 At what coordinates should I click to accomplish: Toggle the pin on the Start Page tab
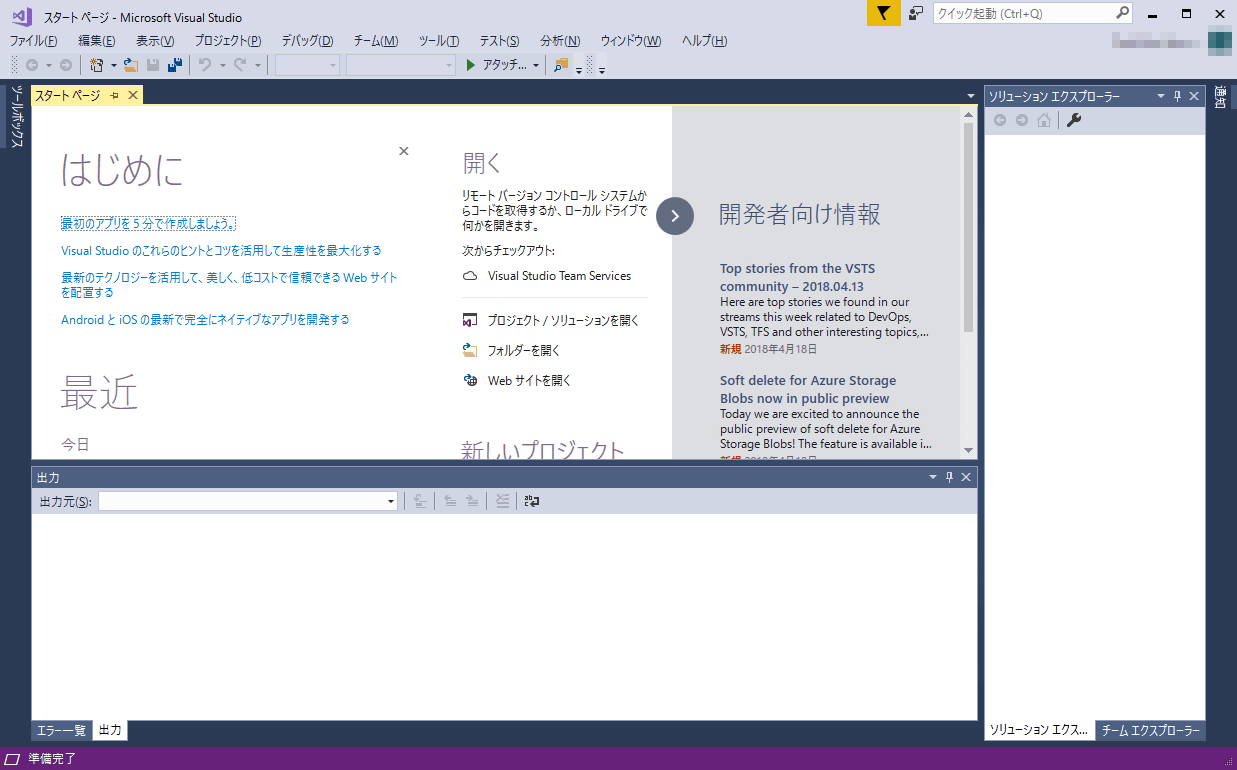tap(115, 95)
